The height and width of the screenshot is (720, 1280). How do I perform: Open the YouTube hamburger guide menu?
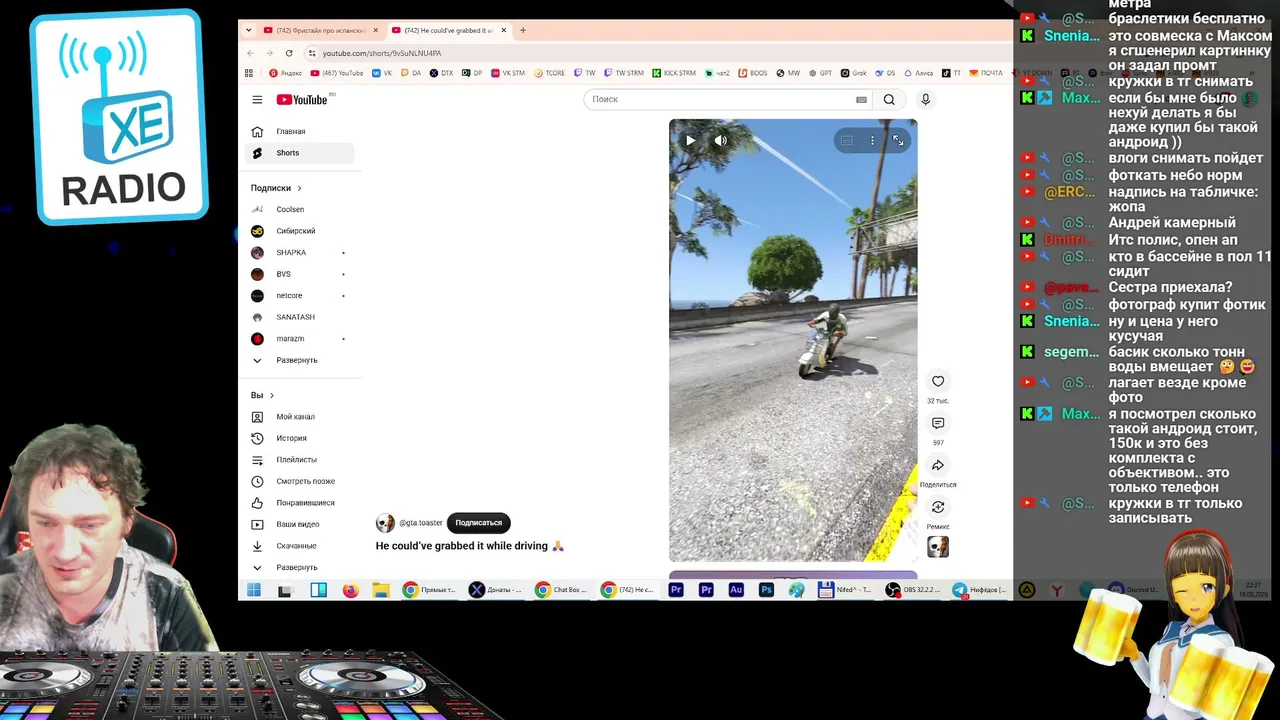point(257,99)
